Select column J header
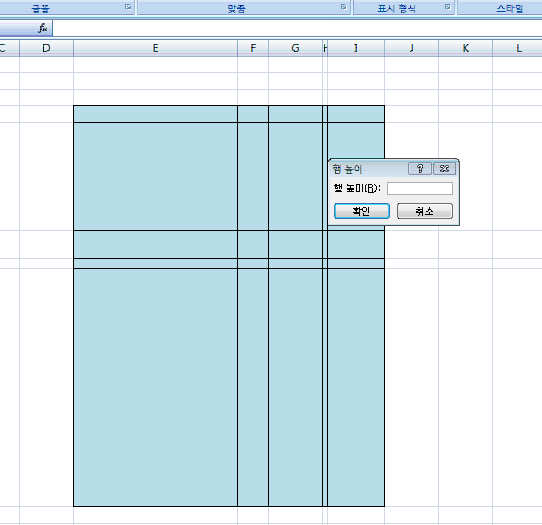 (x=411, y=48)
